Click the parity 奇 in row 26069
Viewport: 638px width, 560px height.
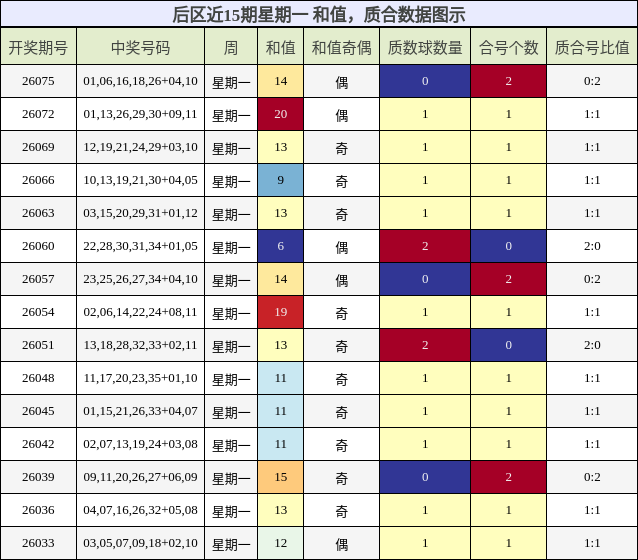[x=341, y=149]
